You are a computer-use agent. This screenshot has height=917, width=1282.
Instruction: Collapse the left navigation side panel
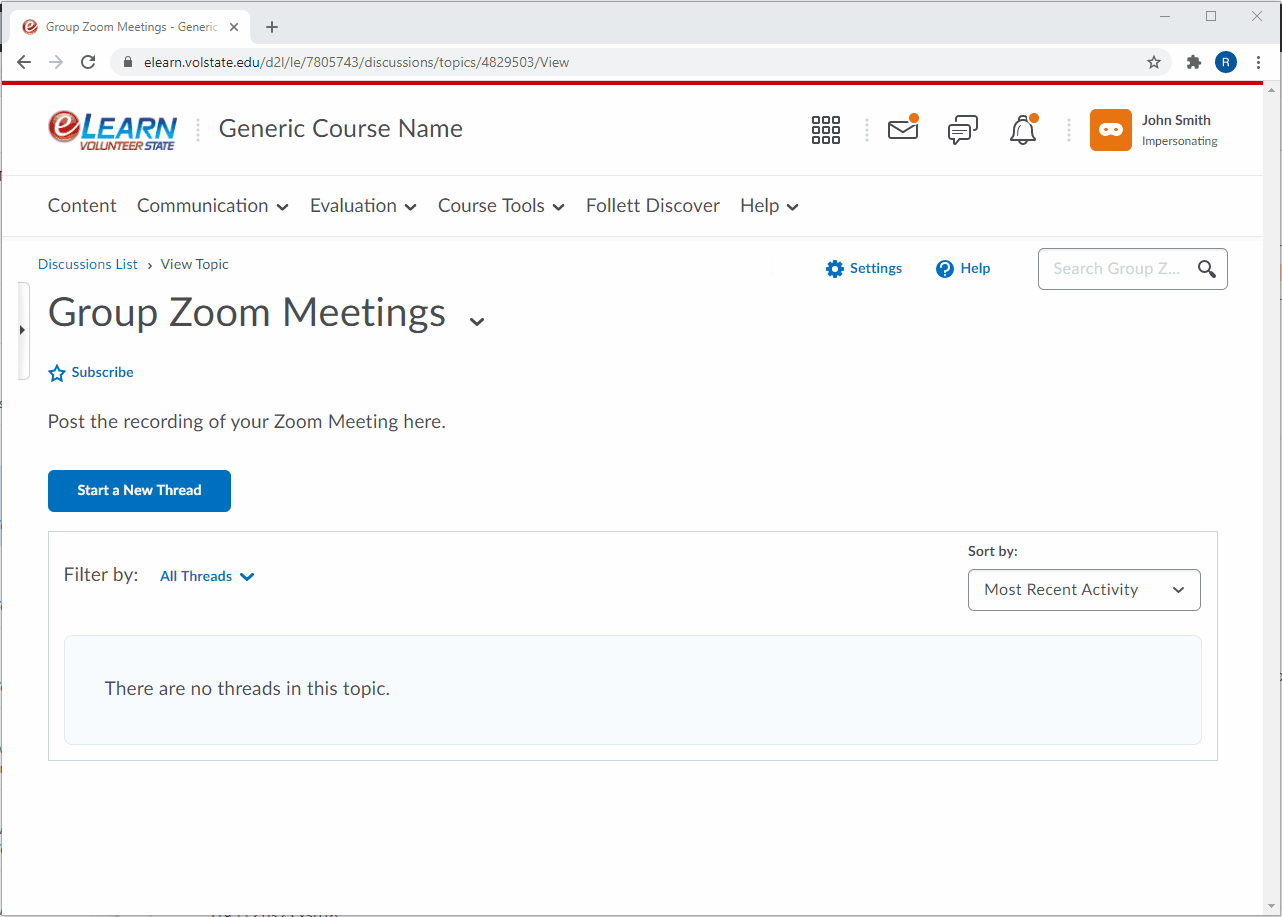[x=22, y=330]
